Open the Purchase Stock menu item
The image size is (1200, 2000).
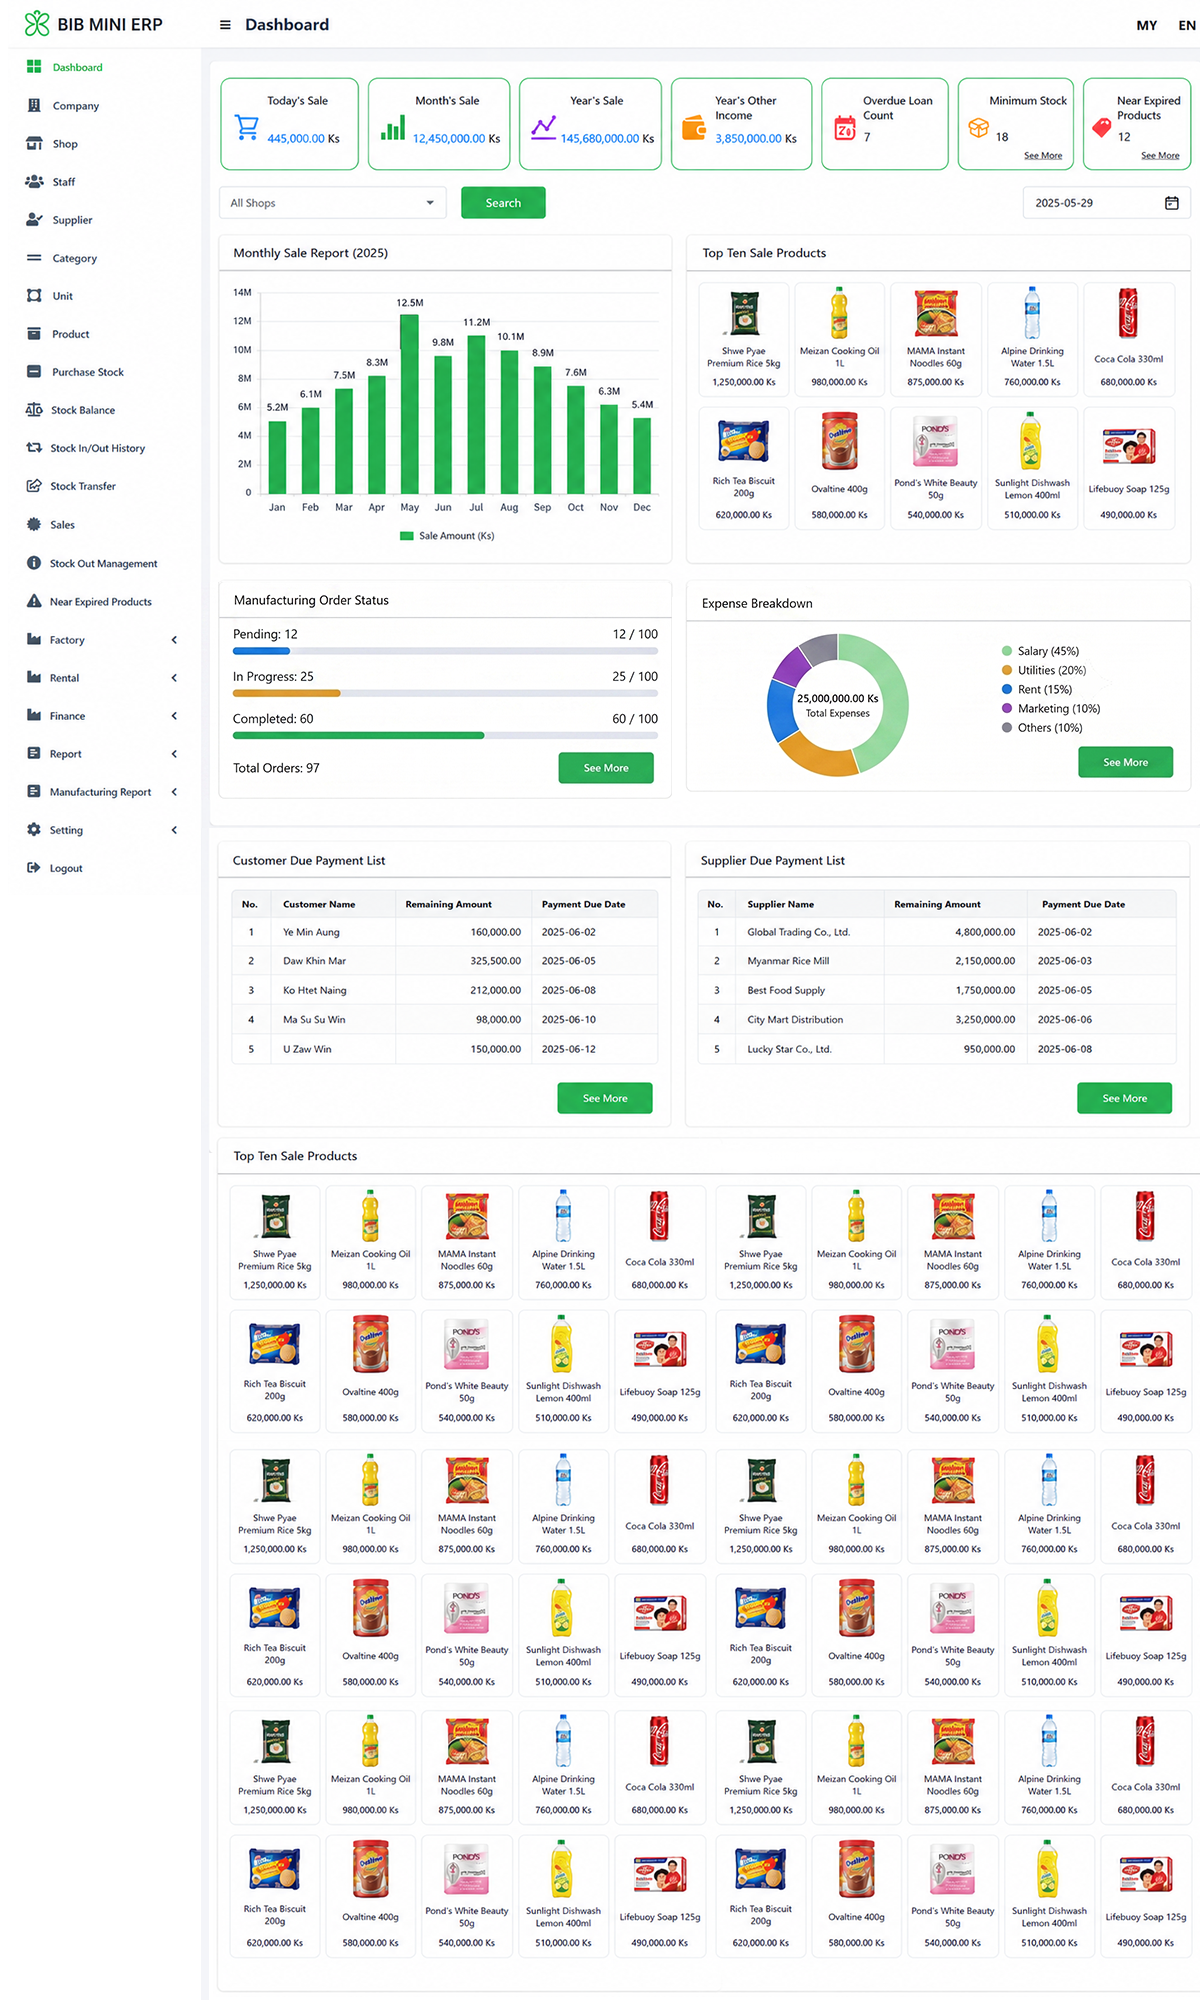tap(88, 372)
